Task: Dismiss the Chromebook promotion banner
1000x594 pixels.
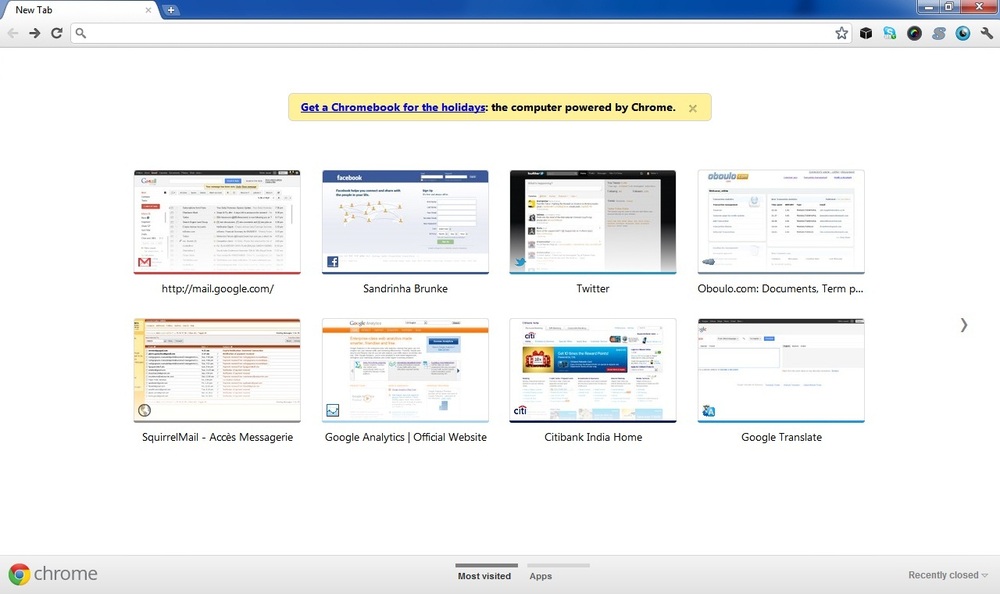Action: (x=692, y=108)
